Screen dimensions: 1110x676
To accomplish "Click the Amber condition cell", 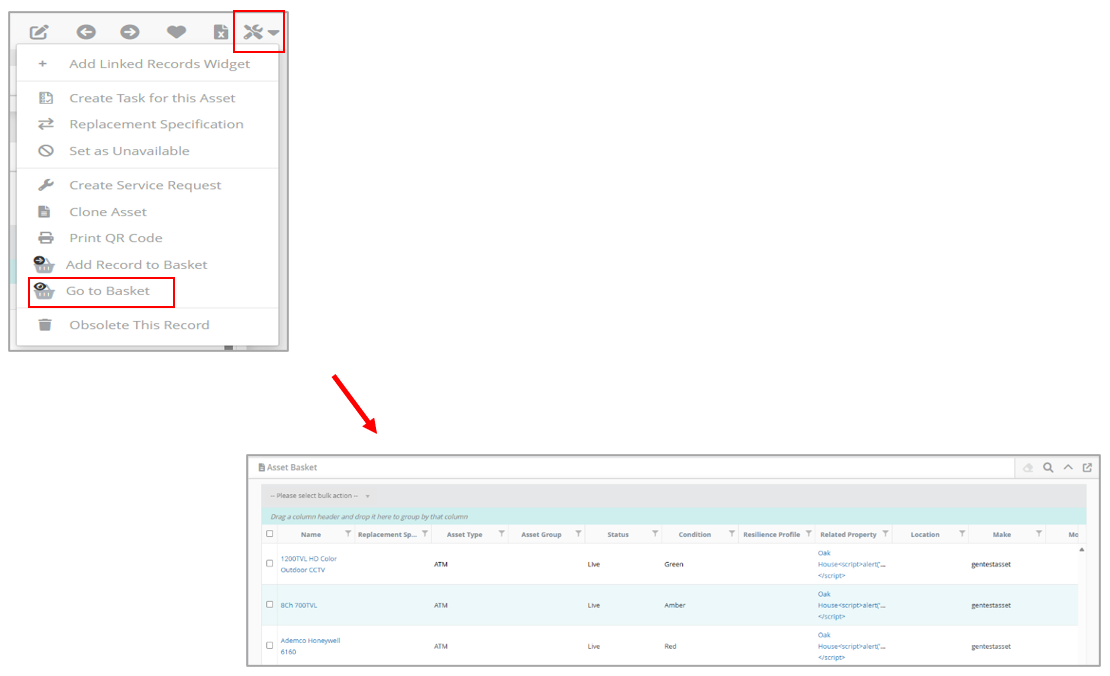I will [x=675, y=605].
